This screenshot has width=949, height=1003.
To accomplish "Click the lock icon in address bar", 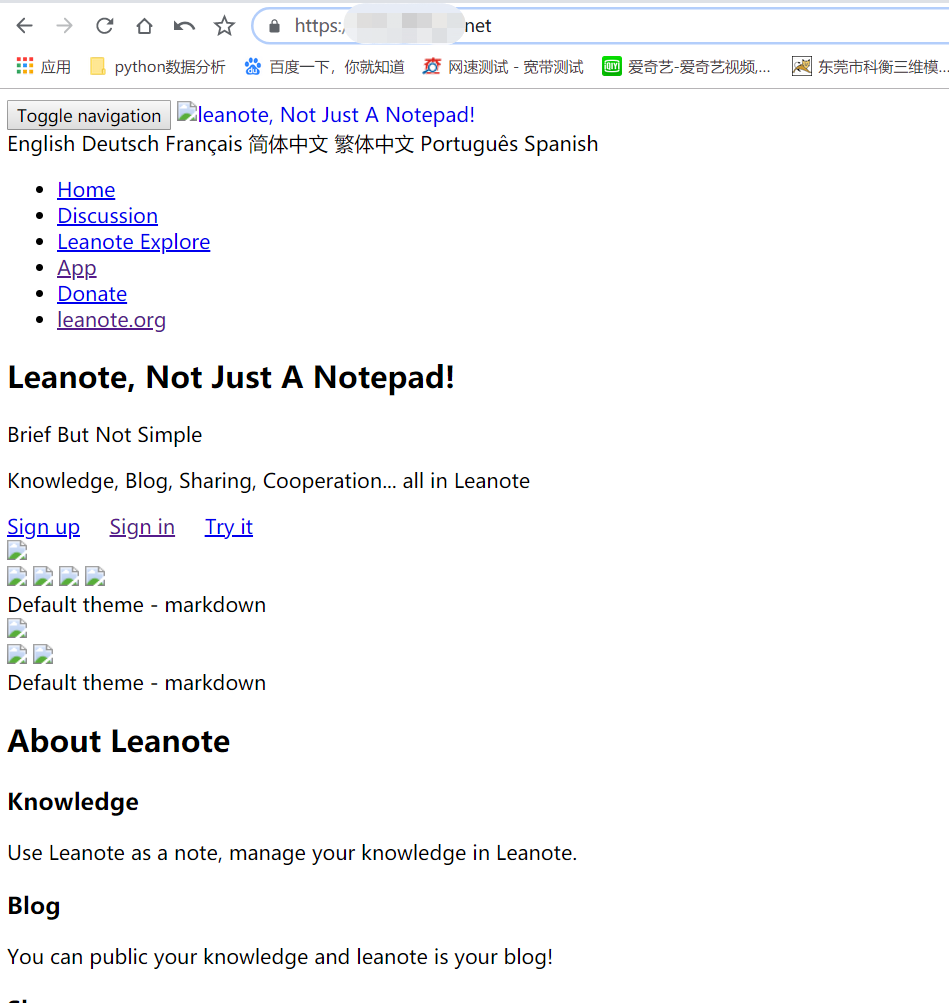I will tap(274, 26).
